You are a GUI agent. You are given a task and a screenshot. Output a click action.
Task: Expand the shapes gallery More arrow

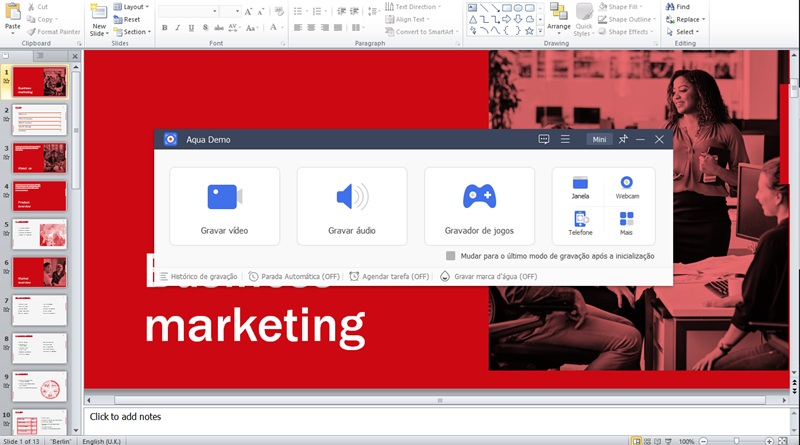coord(540,31)
